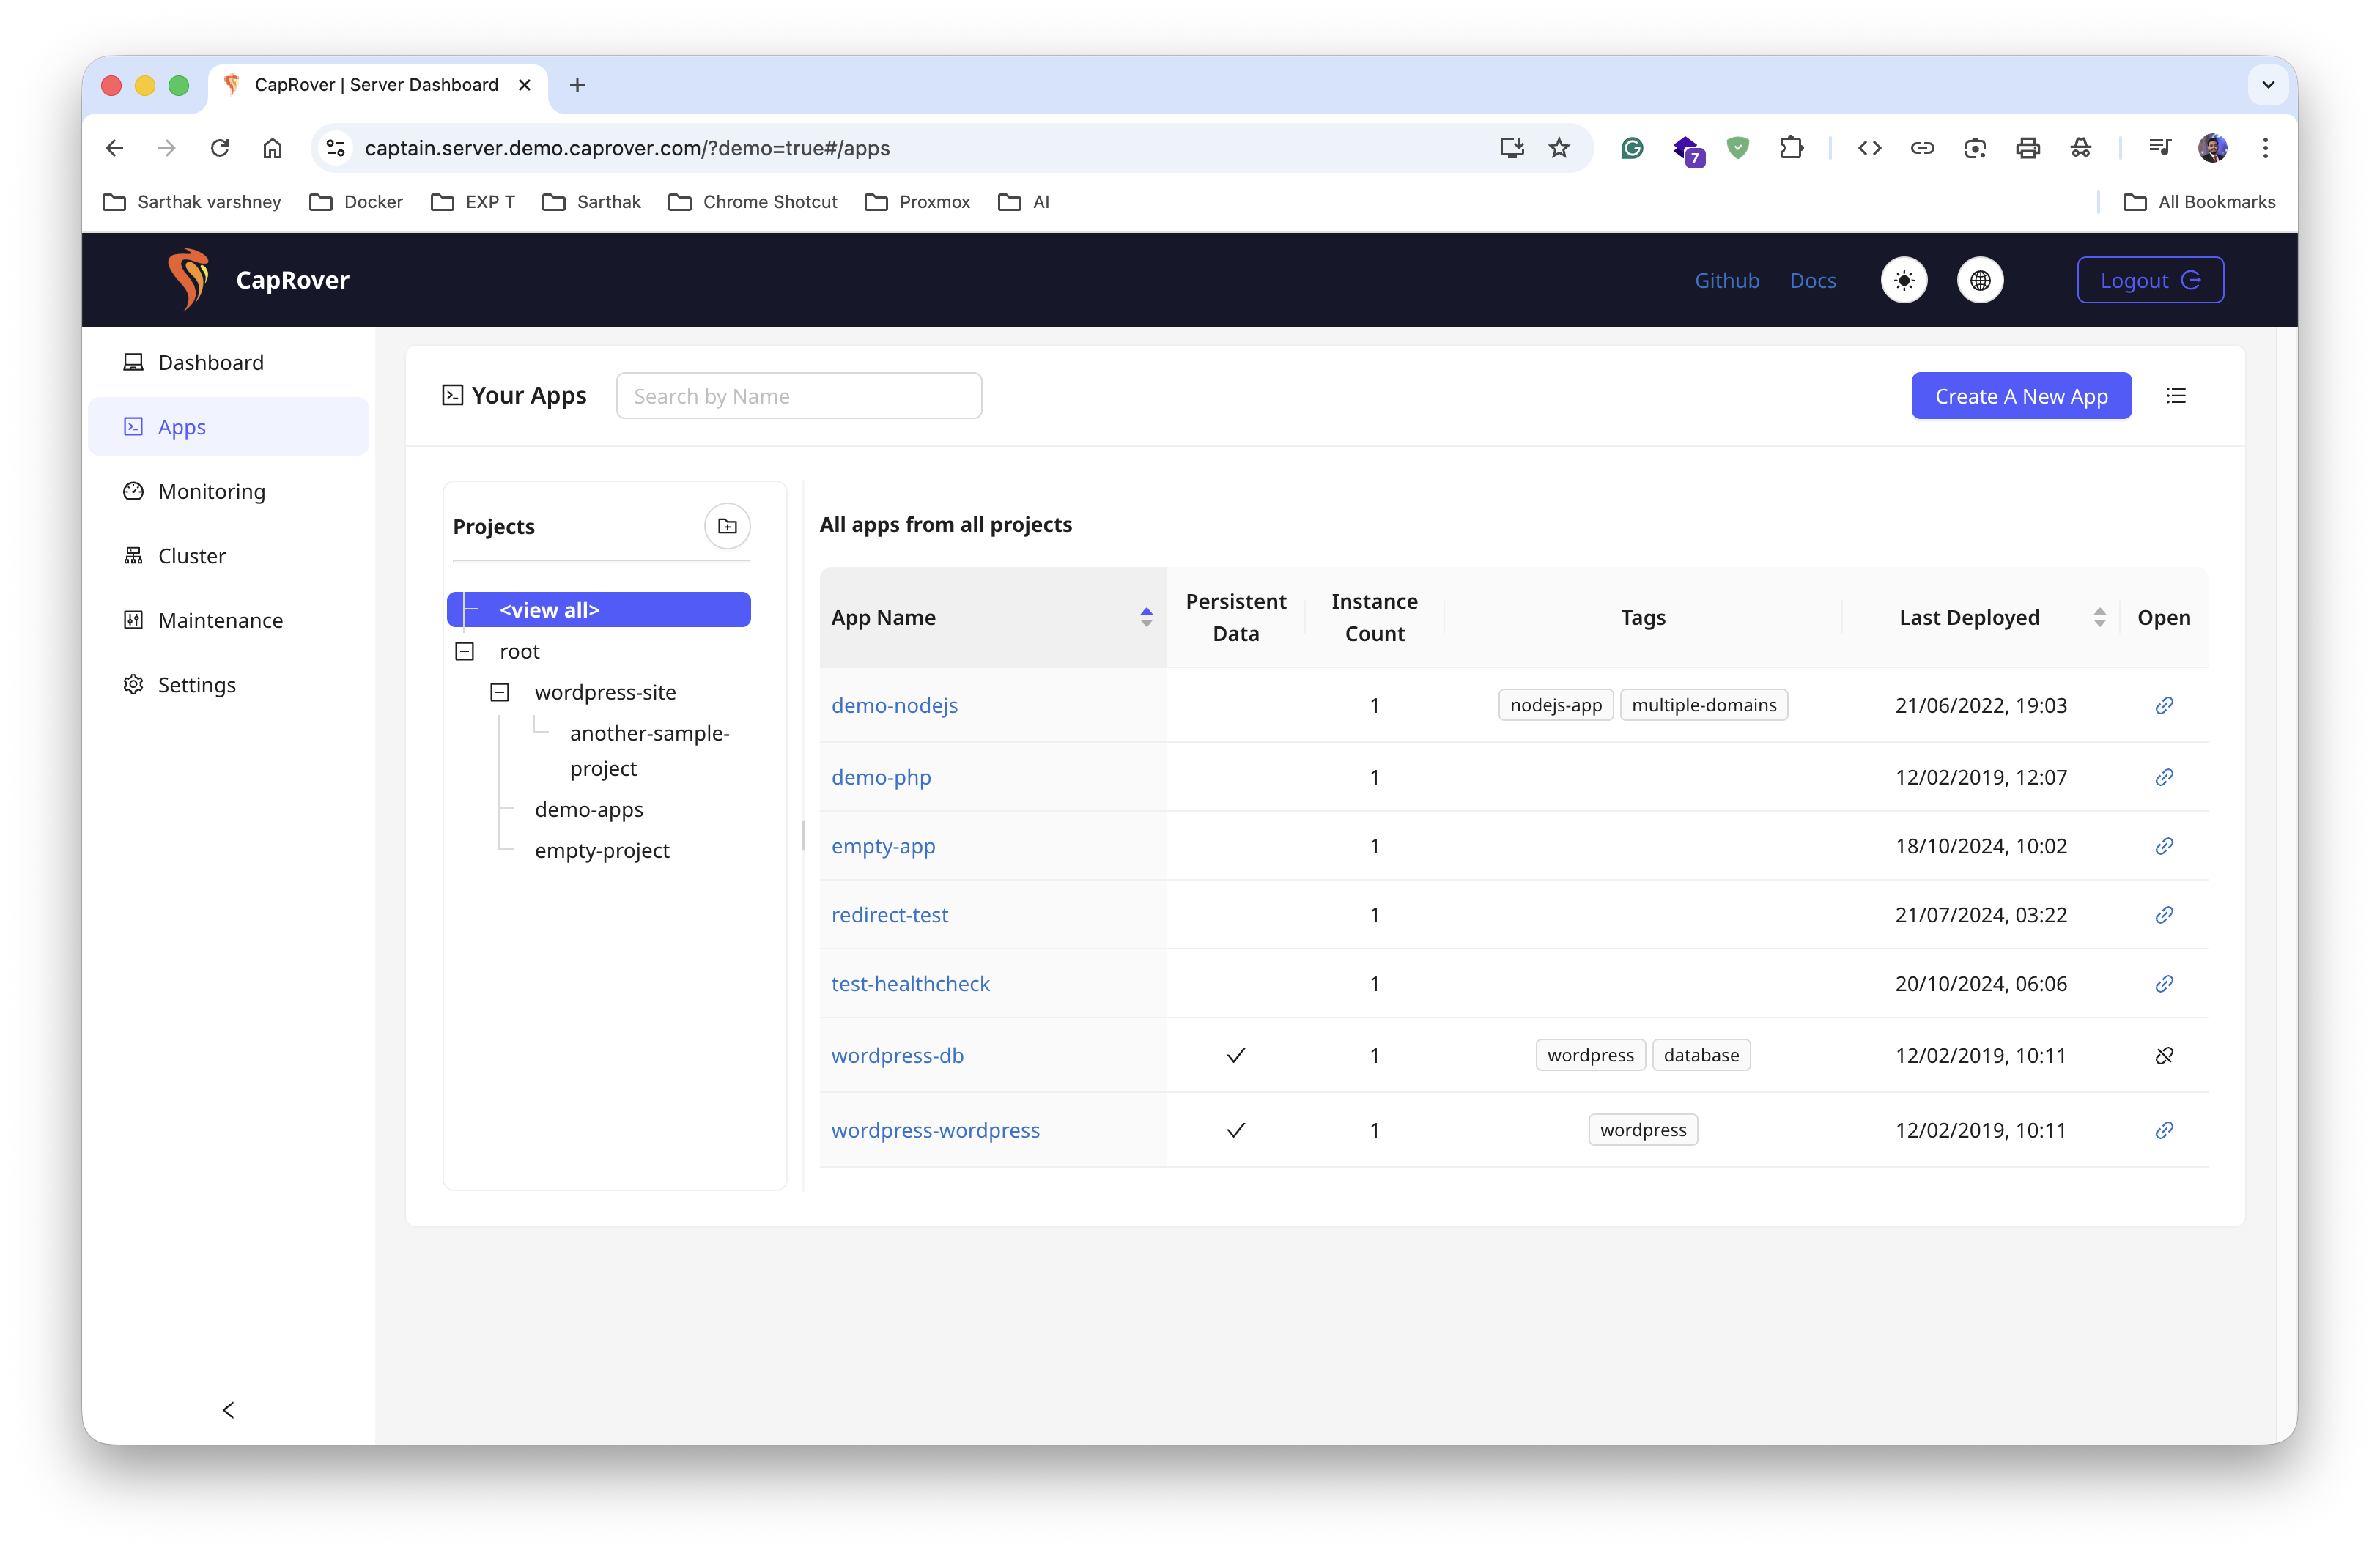Toggle light/dark theme sun icon

tap(1904, 280)
